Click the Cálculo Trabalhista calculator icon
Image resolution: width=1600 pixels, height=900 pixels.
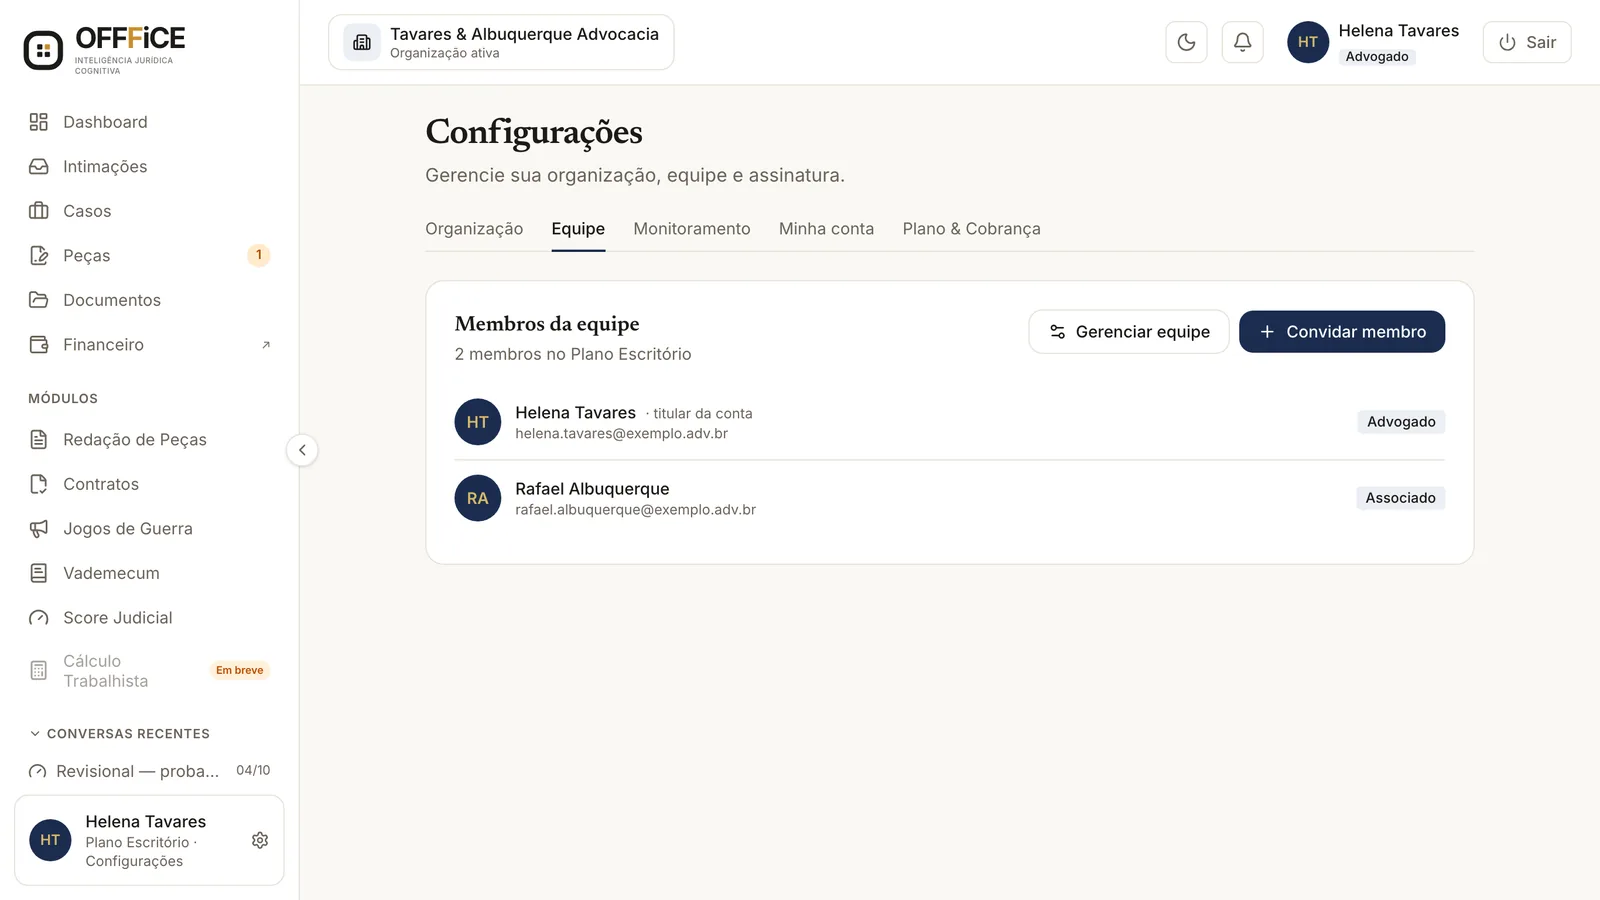point(39,671)
